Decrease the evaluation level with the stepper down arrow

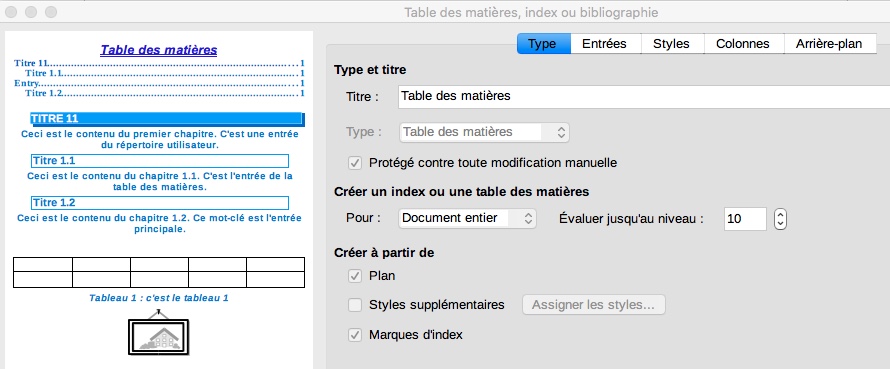click(x=780, y=224)
